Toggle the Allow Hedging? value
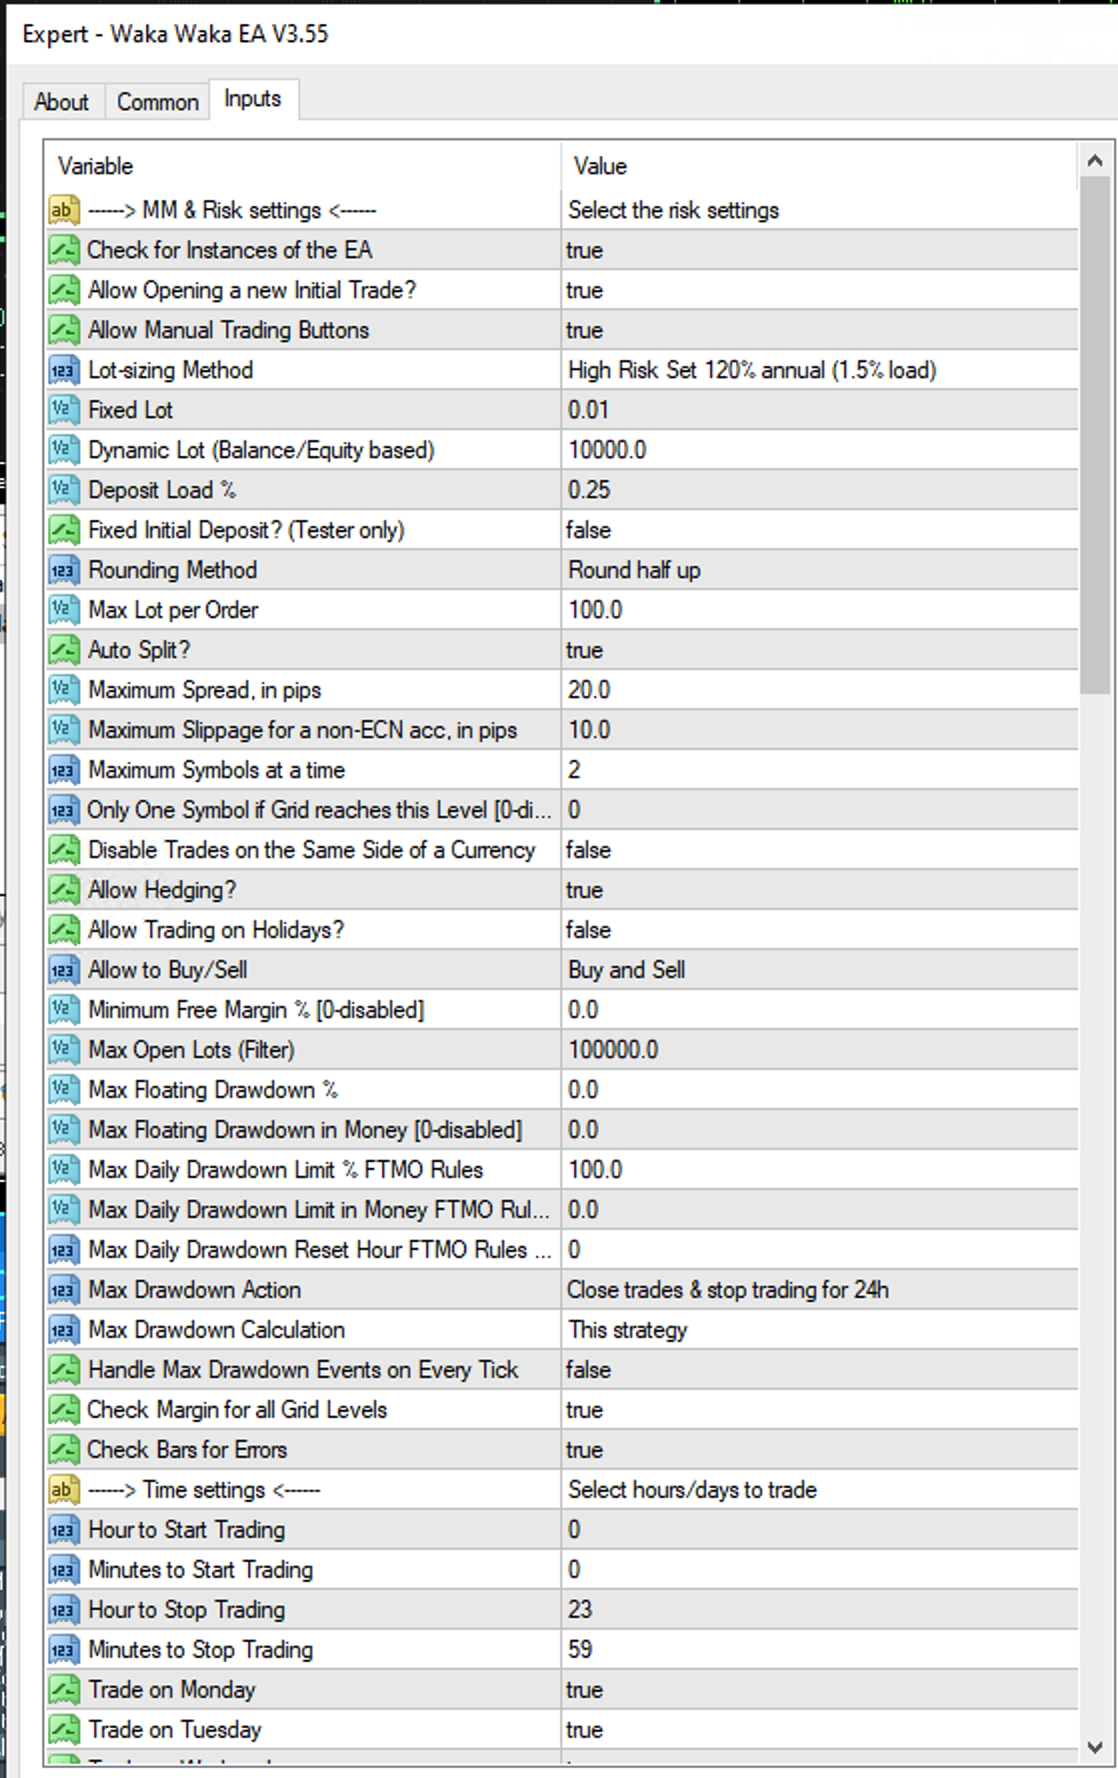The width and height of the screenshot is (1118, 1778). (x=820, y=890)
